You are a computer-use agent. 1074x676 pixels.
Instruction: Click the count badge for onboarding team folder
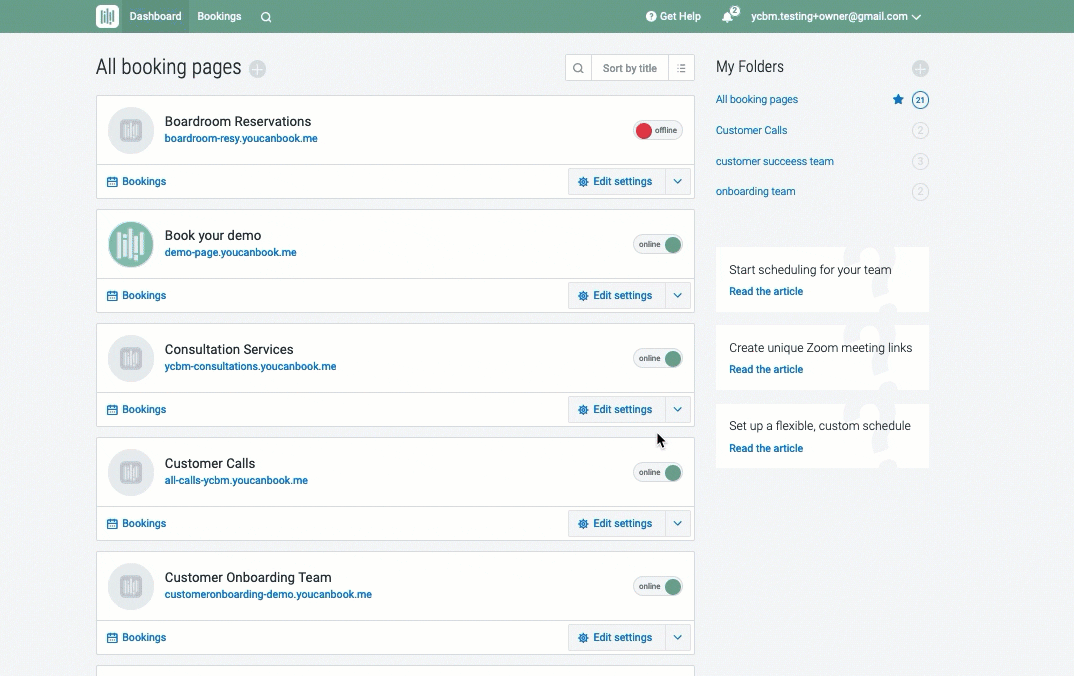920,192
